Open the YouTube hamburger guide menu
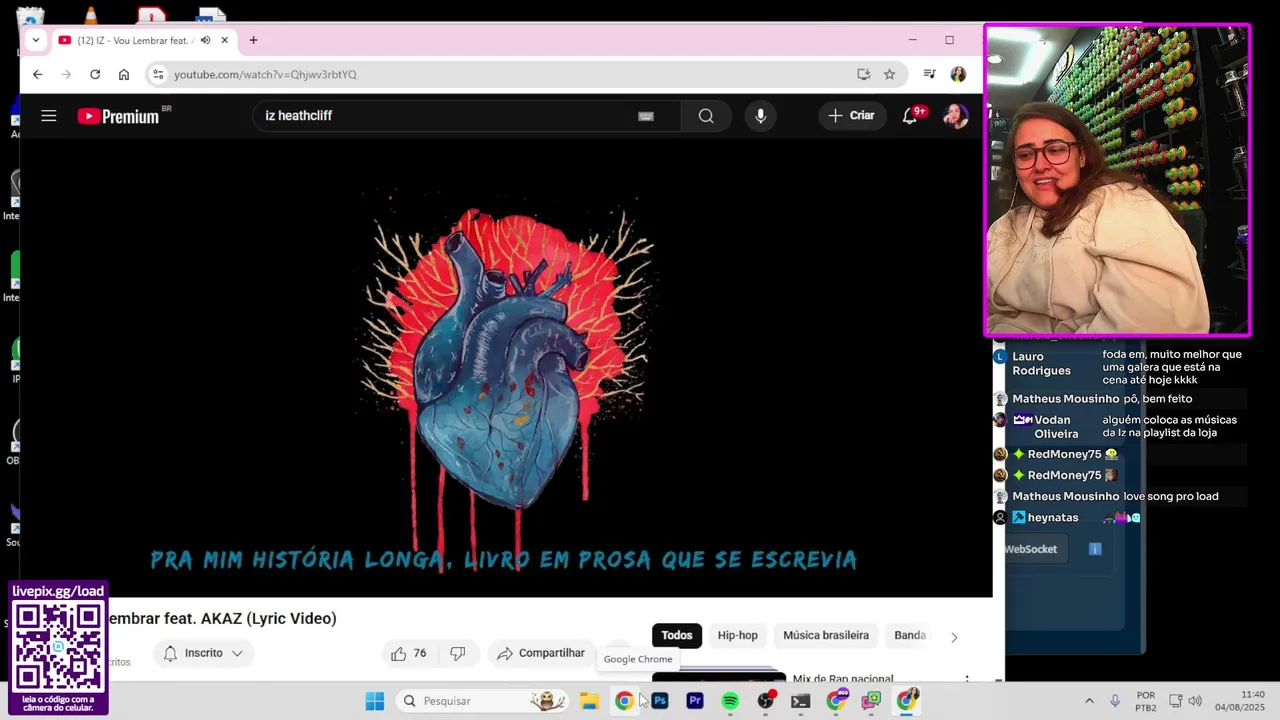 (48, 116)
